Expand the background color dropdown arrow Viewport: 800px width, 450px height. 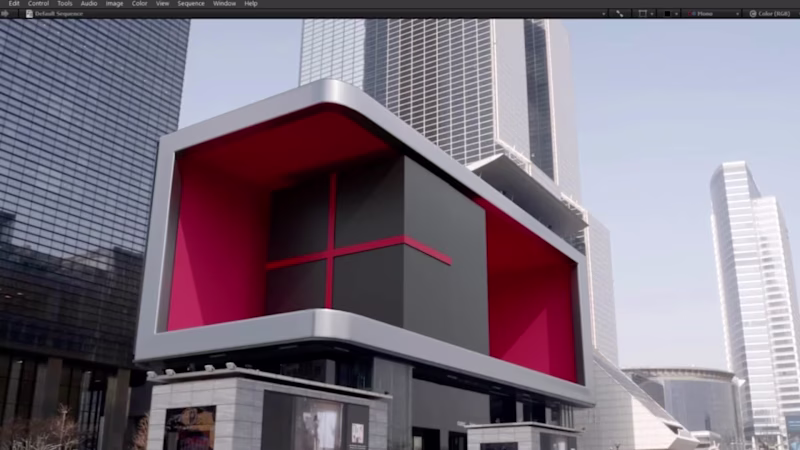point(677,14)
